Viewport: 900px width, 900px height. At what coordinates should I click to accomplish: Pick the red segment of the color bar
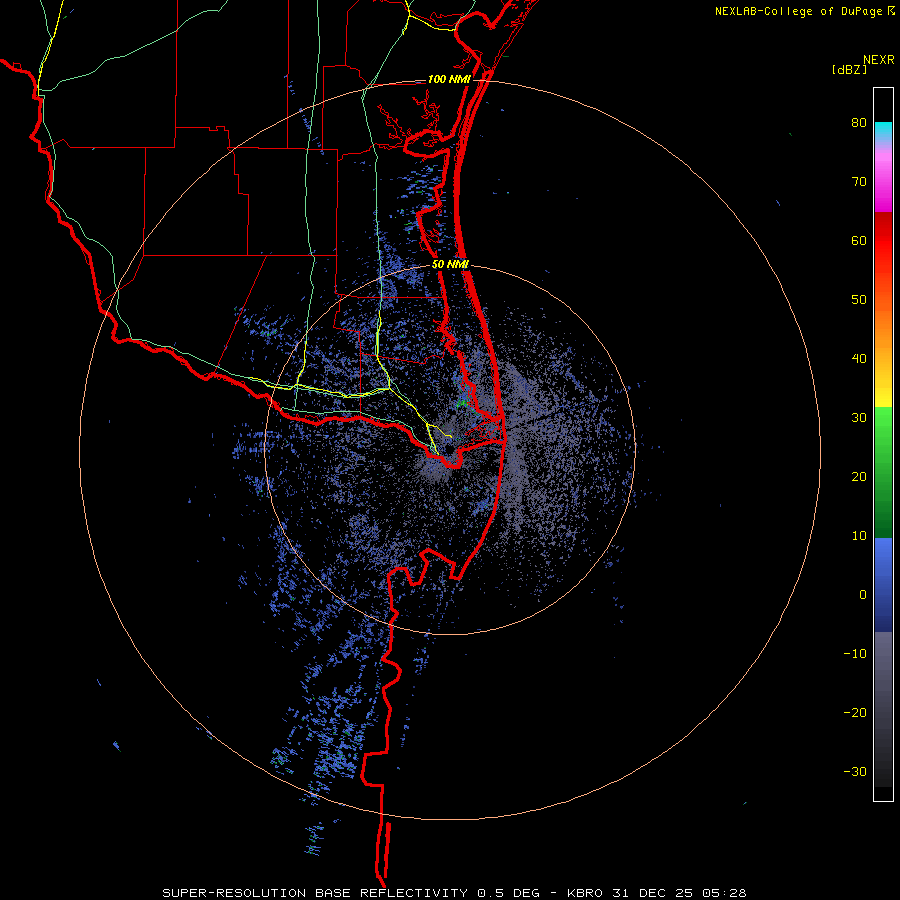click(x=883, y=241)
